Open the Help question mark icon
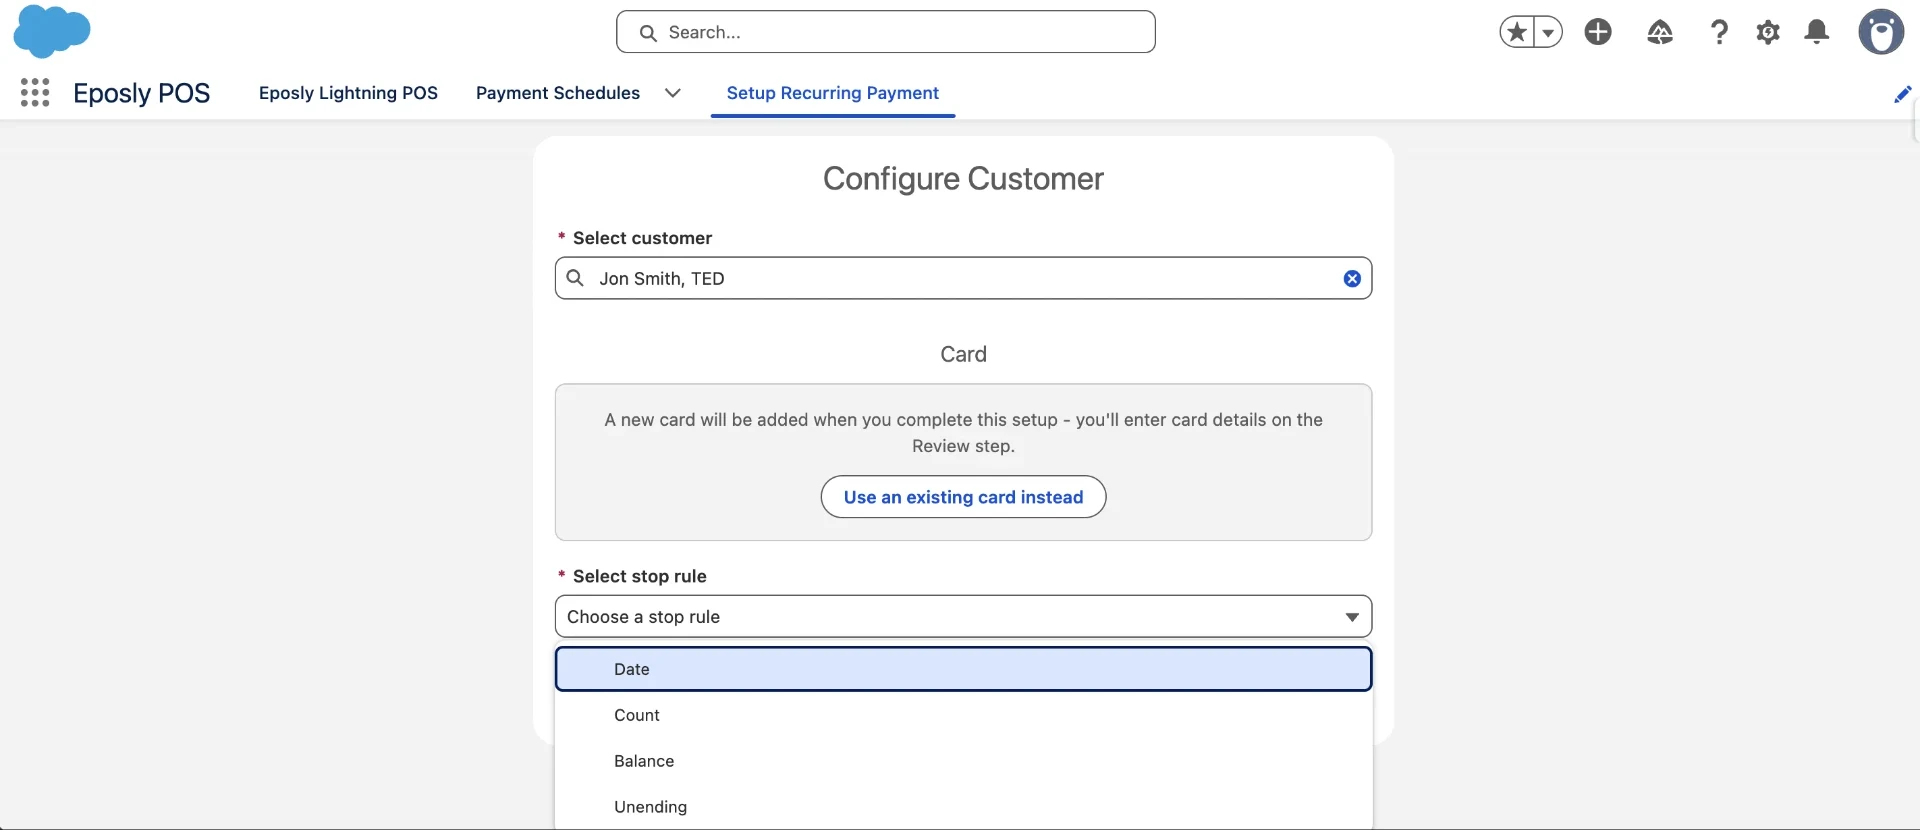This screenshot has width=1920, height=830. [x=1719, y=32]
